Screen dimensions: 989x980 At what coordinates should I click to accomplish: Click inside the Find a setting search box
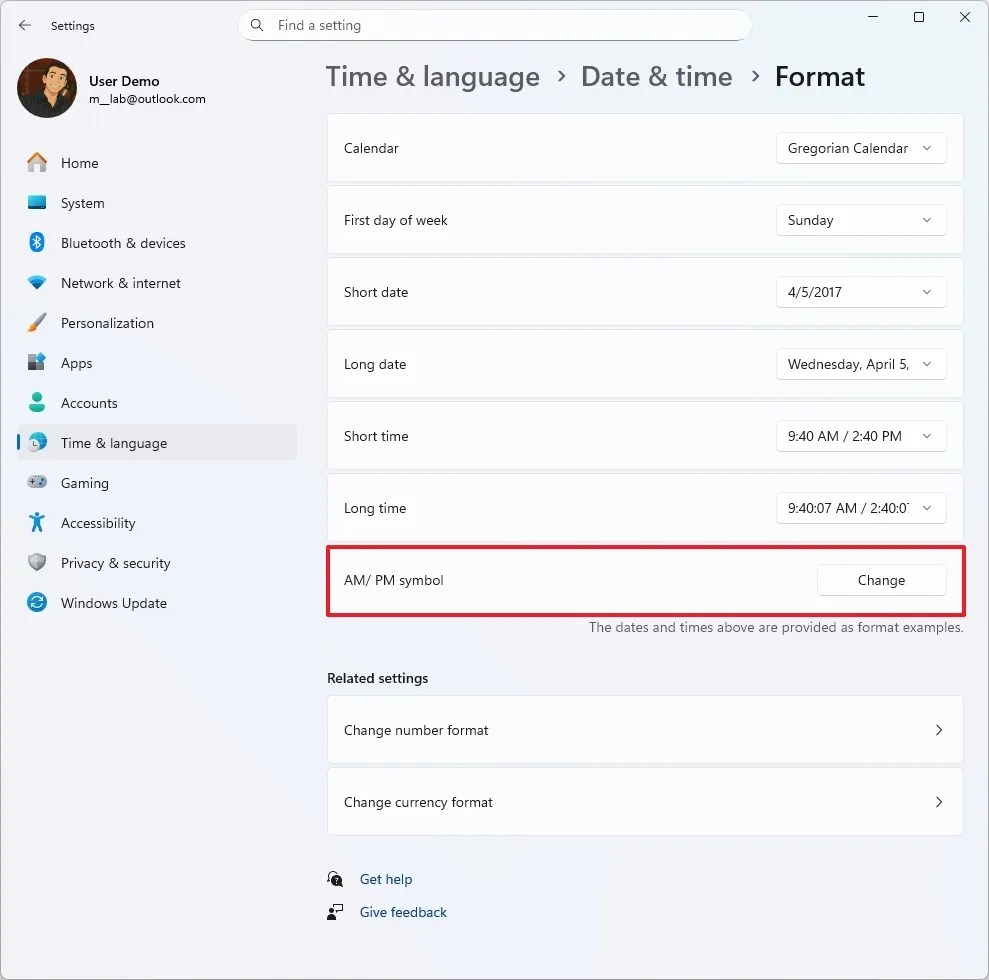pyautogui.click(x=494, y=25)
